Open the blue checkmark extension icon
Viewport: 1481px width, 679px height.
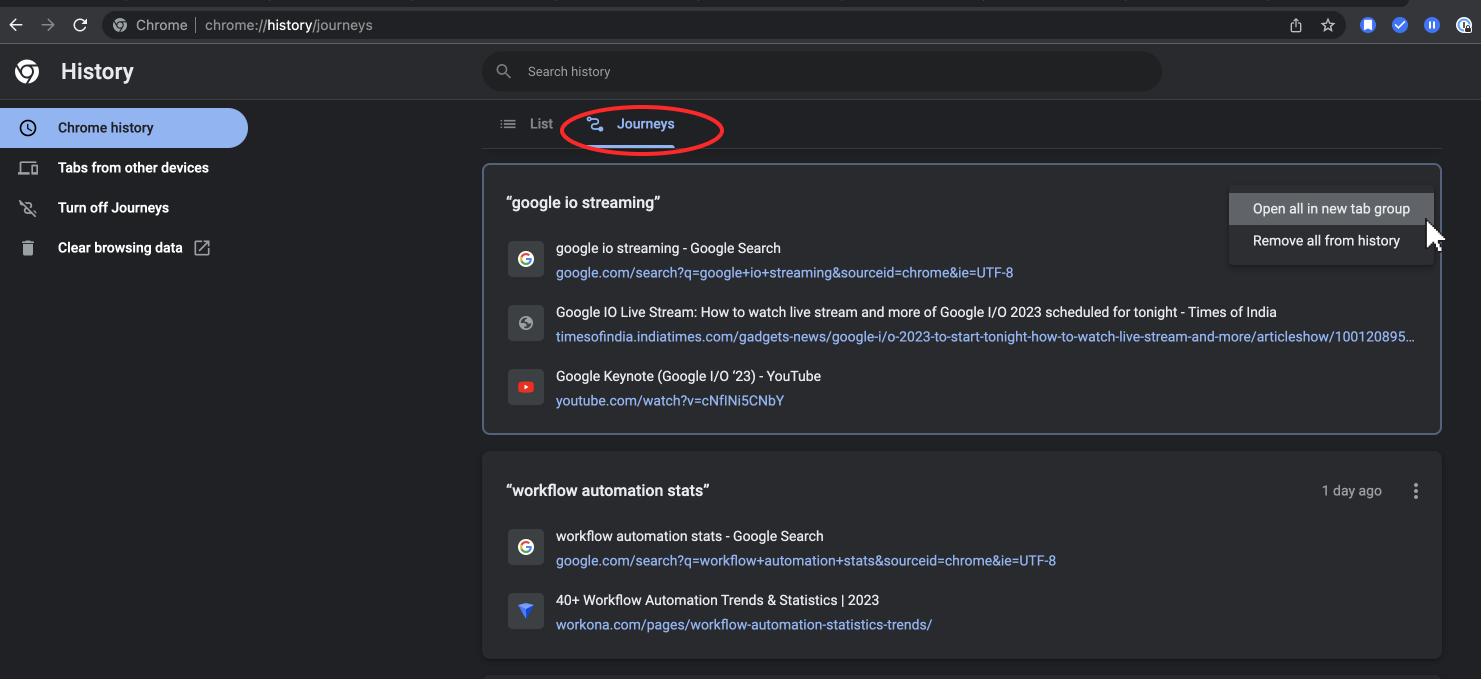point(1400,25)
